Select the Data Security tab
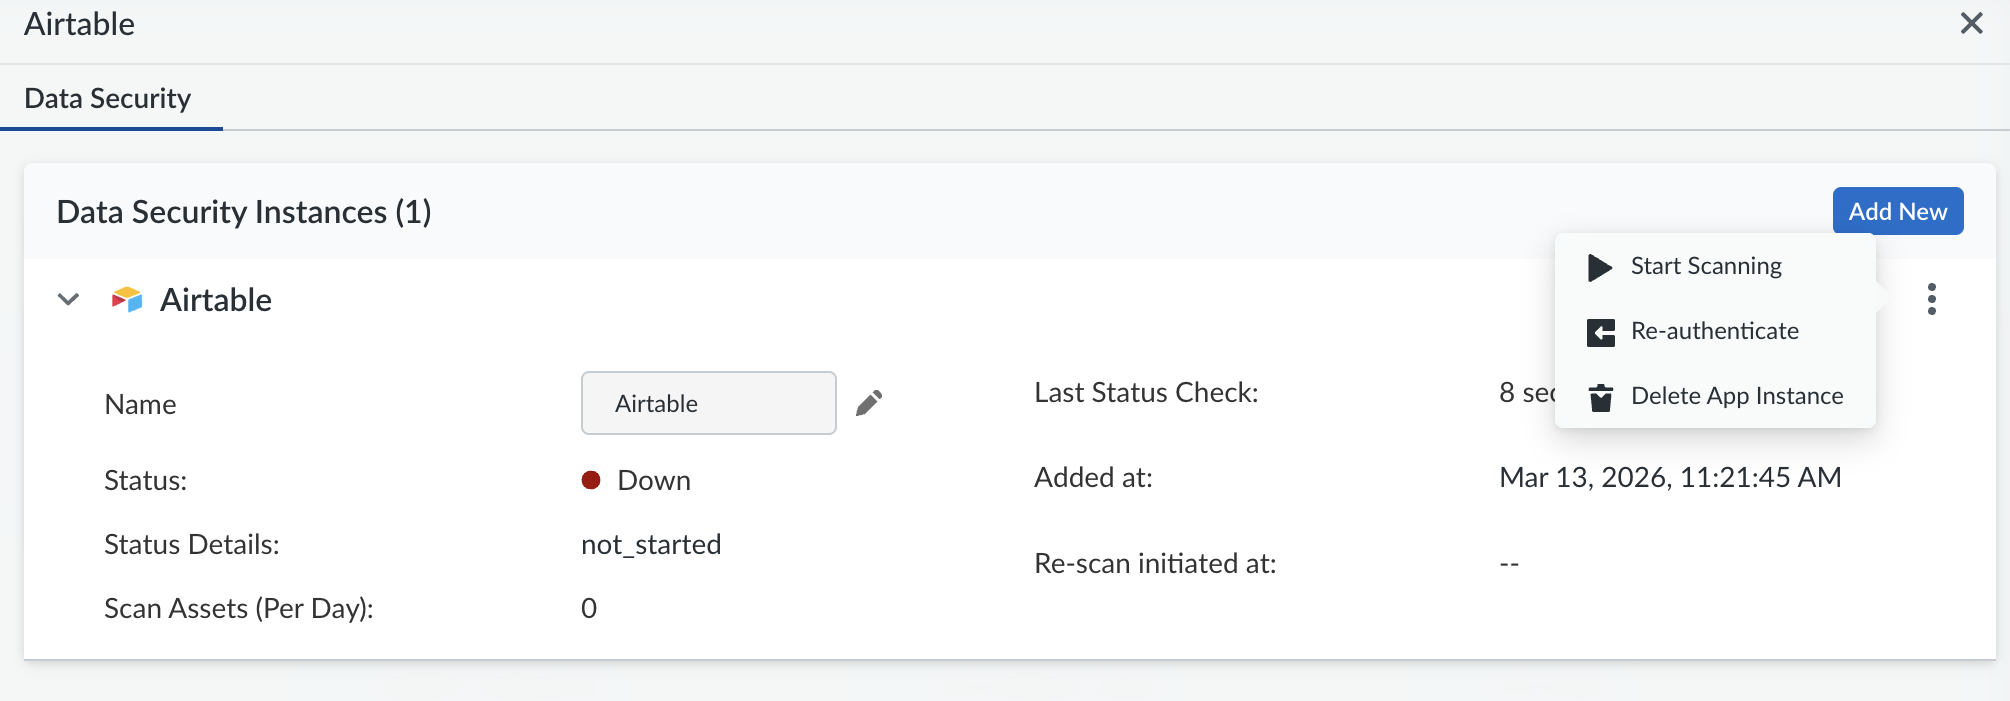The width and height of the screenshot is (2010, 701). click(x=108, y=98)
